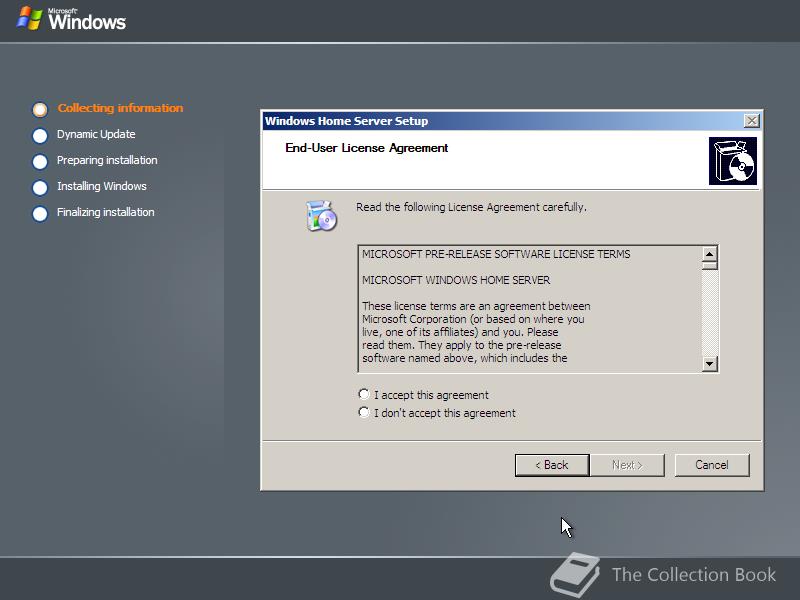Select "I don't accept this agreement" option
Image resolution: width=800 pixels, height=600 pixels.
(364, 412)
